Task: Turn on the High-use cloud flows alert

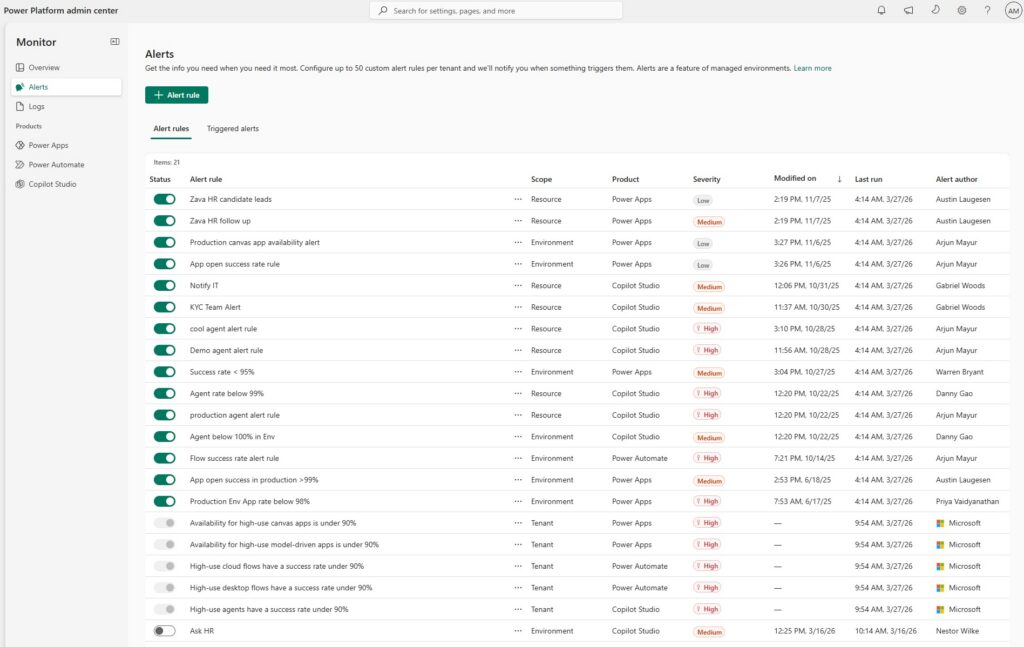Action: point(163,566)
